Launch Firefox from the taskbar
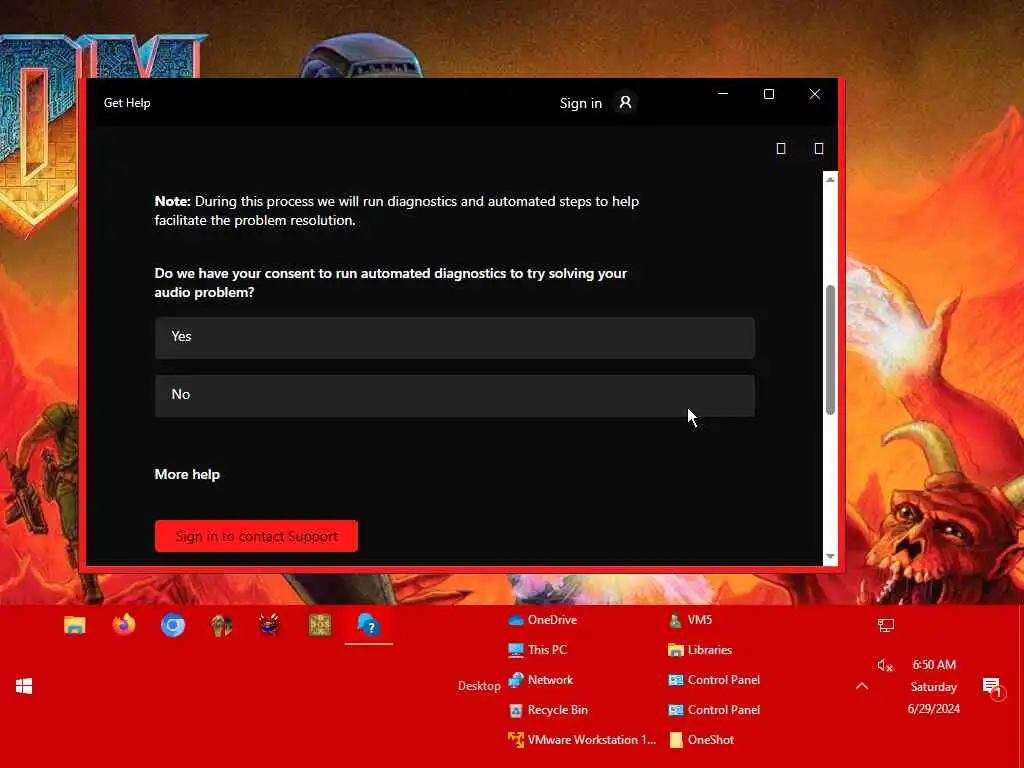 (123, 625)
